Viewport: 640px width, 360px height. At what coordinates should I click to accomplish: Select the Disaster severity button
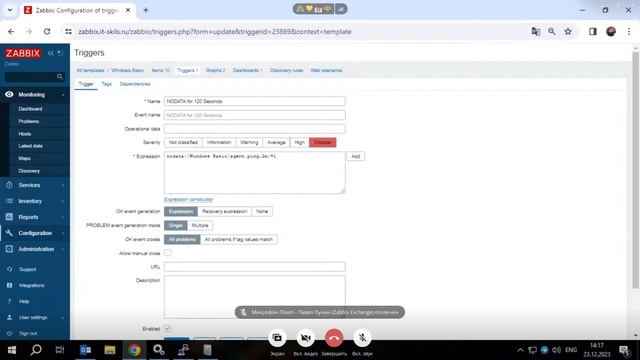click(323, 142)
